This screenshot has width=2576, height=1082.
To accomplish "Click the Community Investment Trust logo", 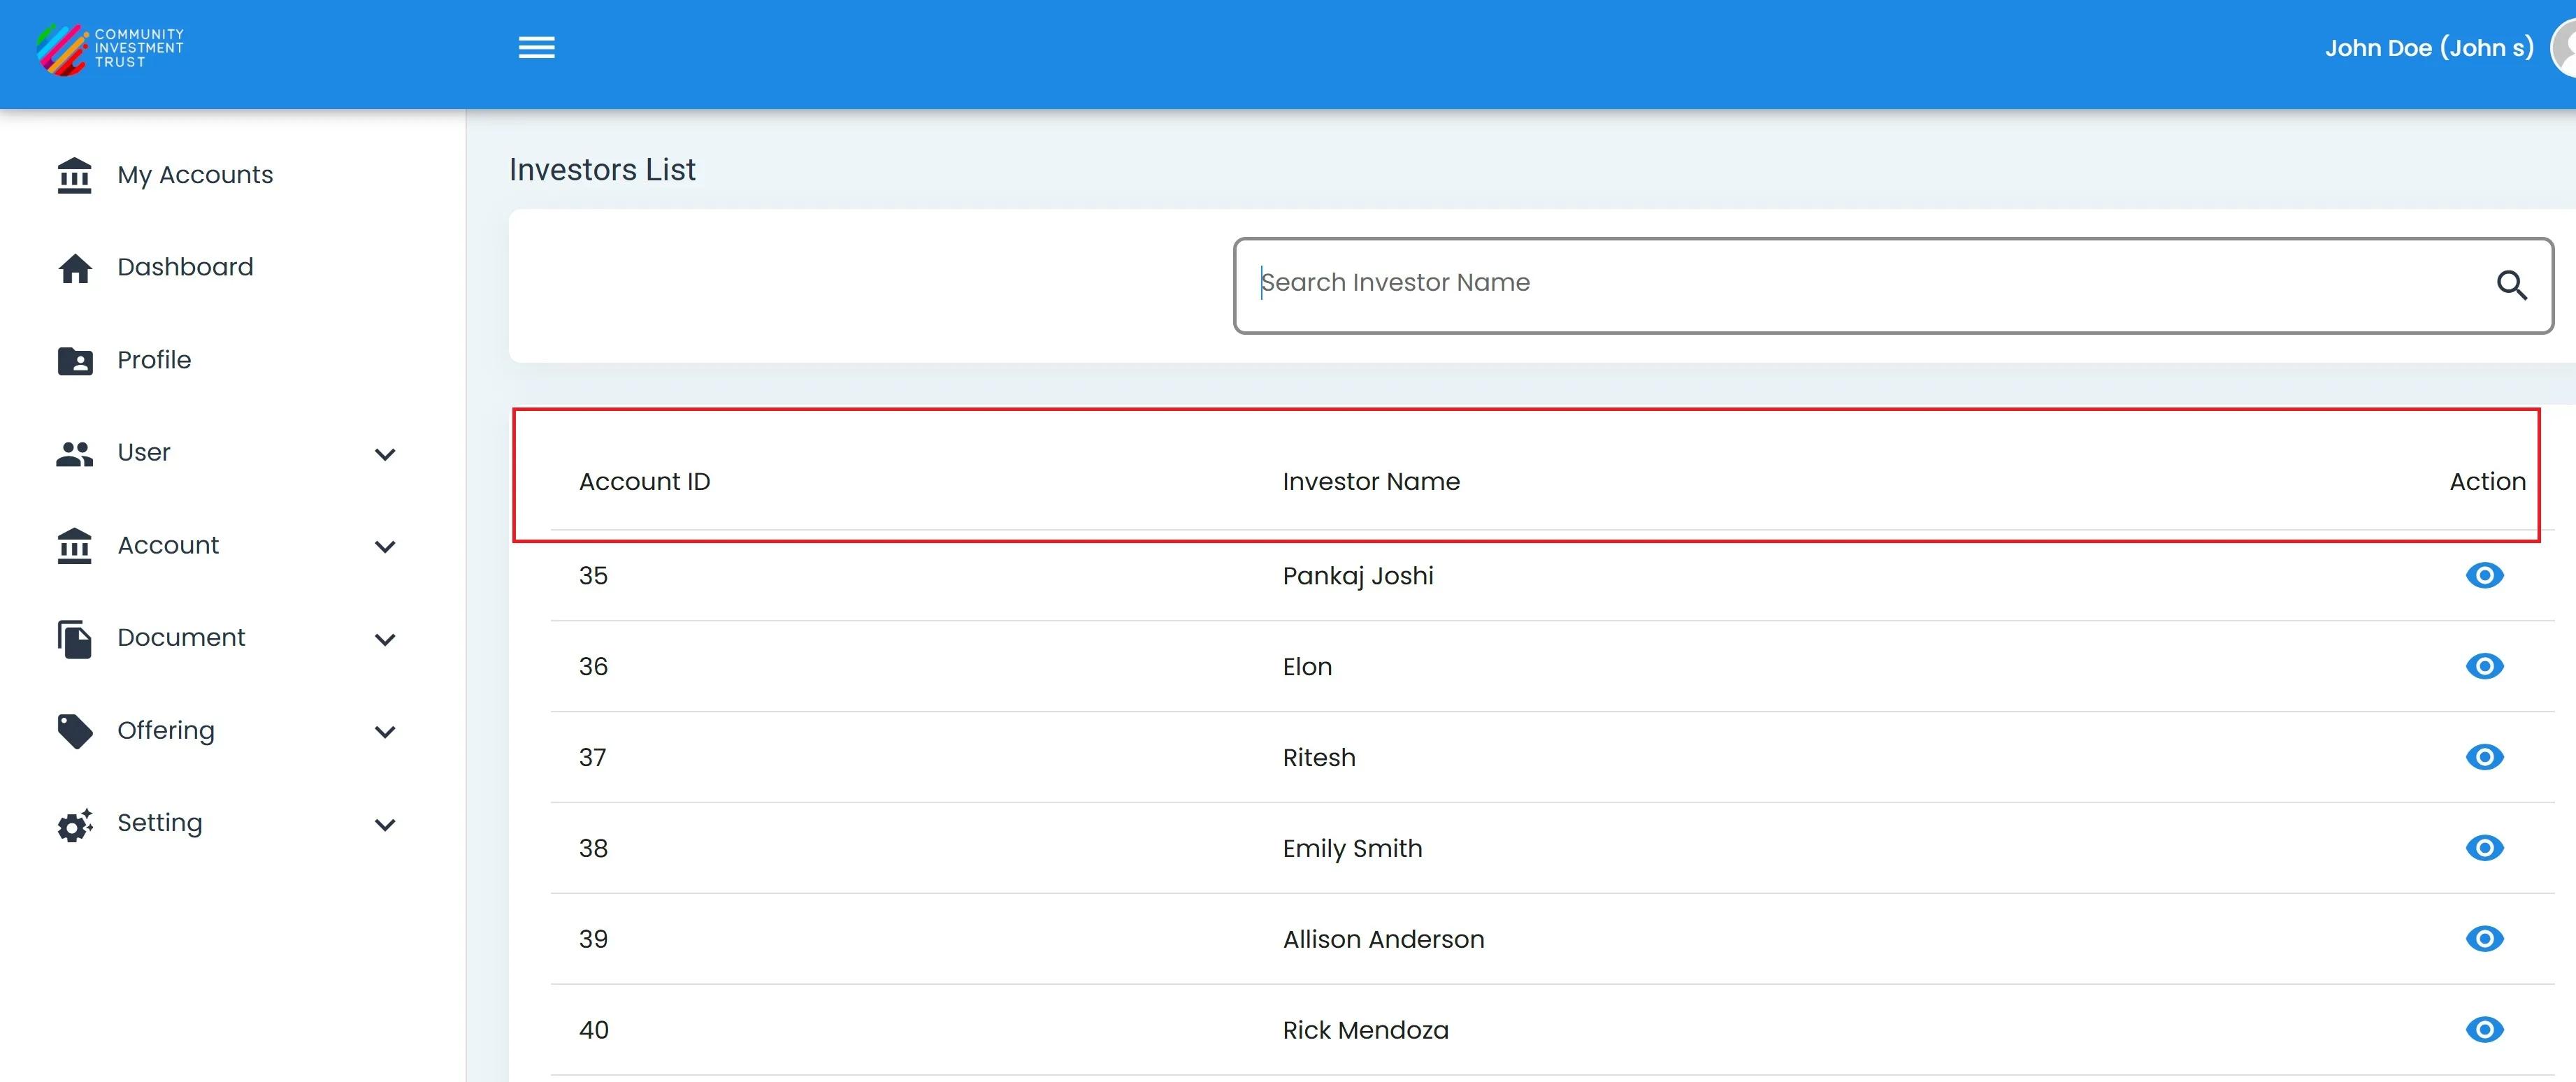I will tap(110, 49).
